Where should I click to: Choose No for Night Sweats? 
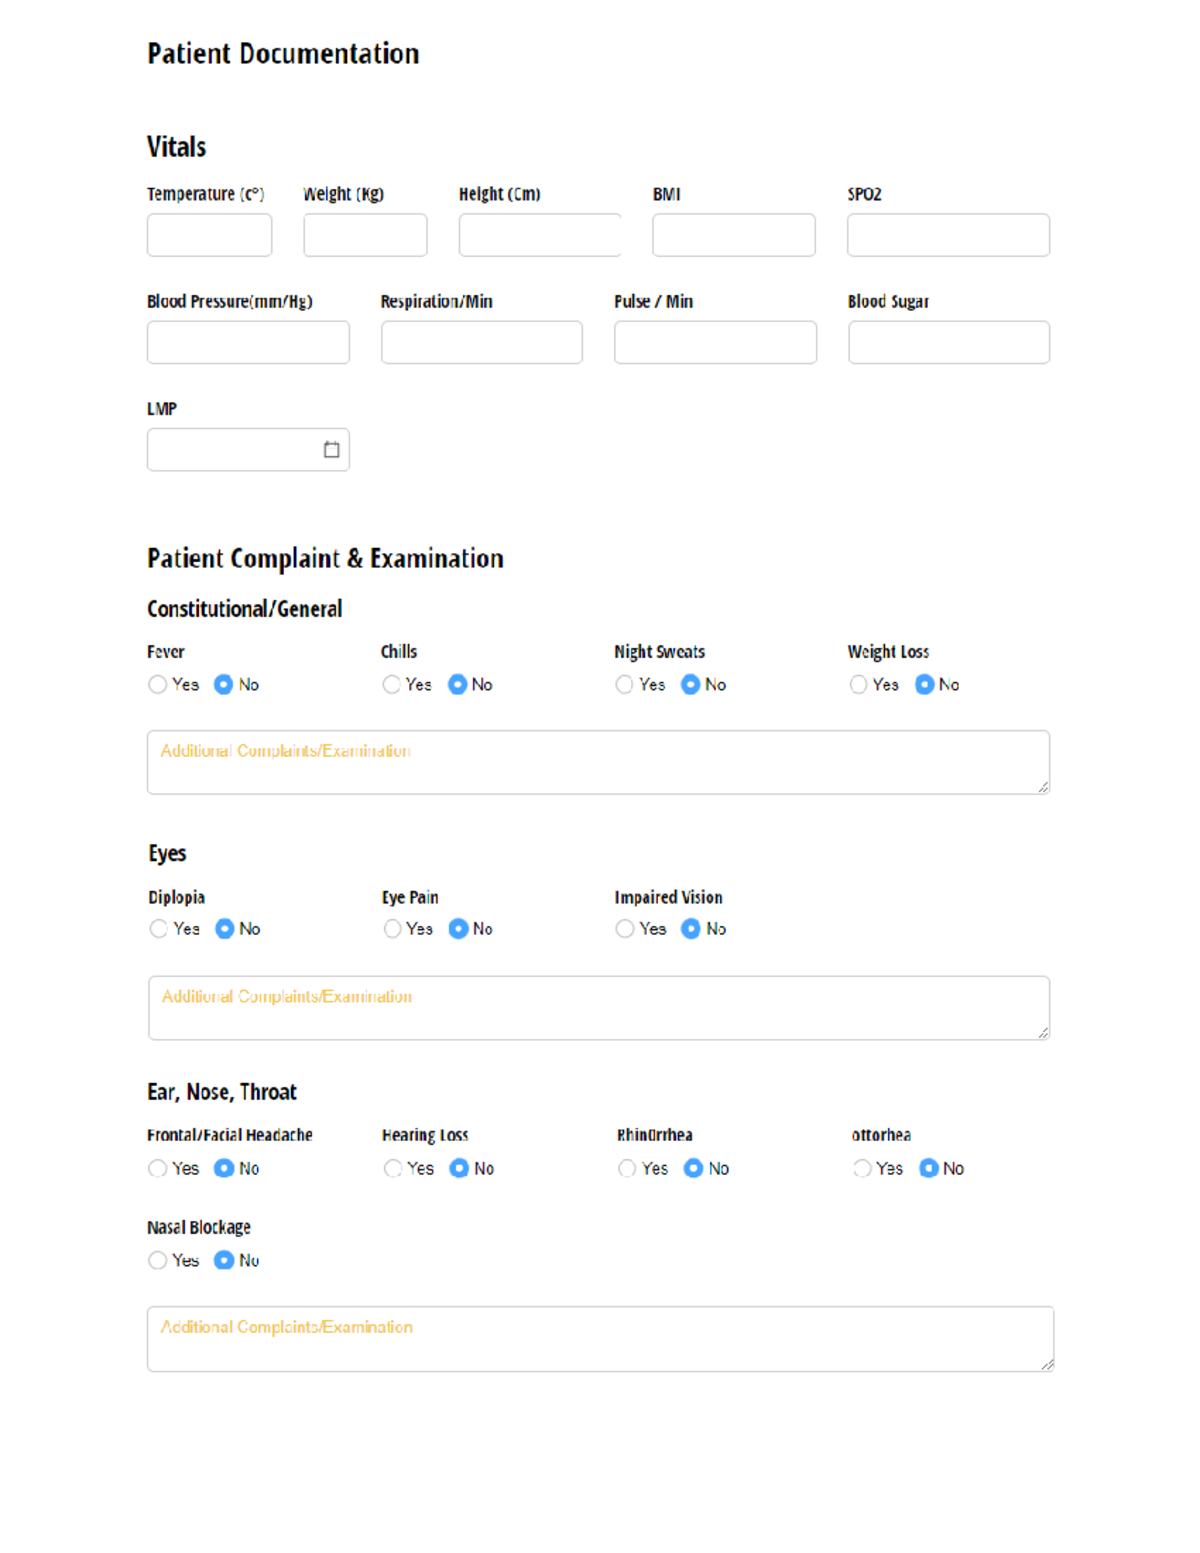pyautogui.click(x=690, y=685)
